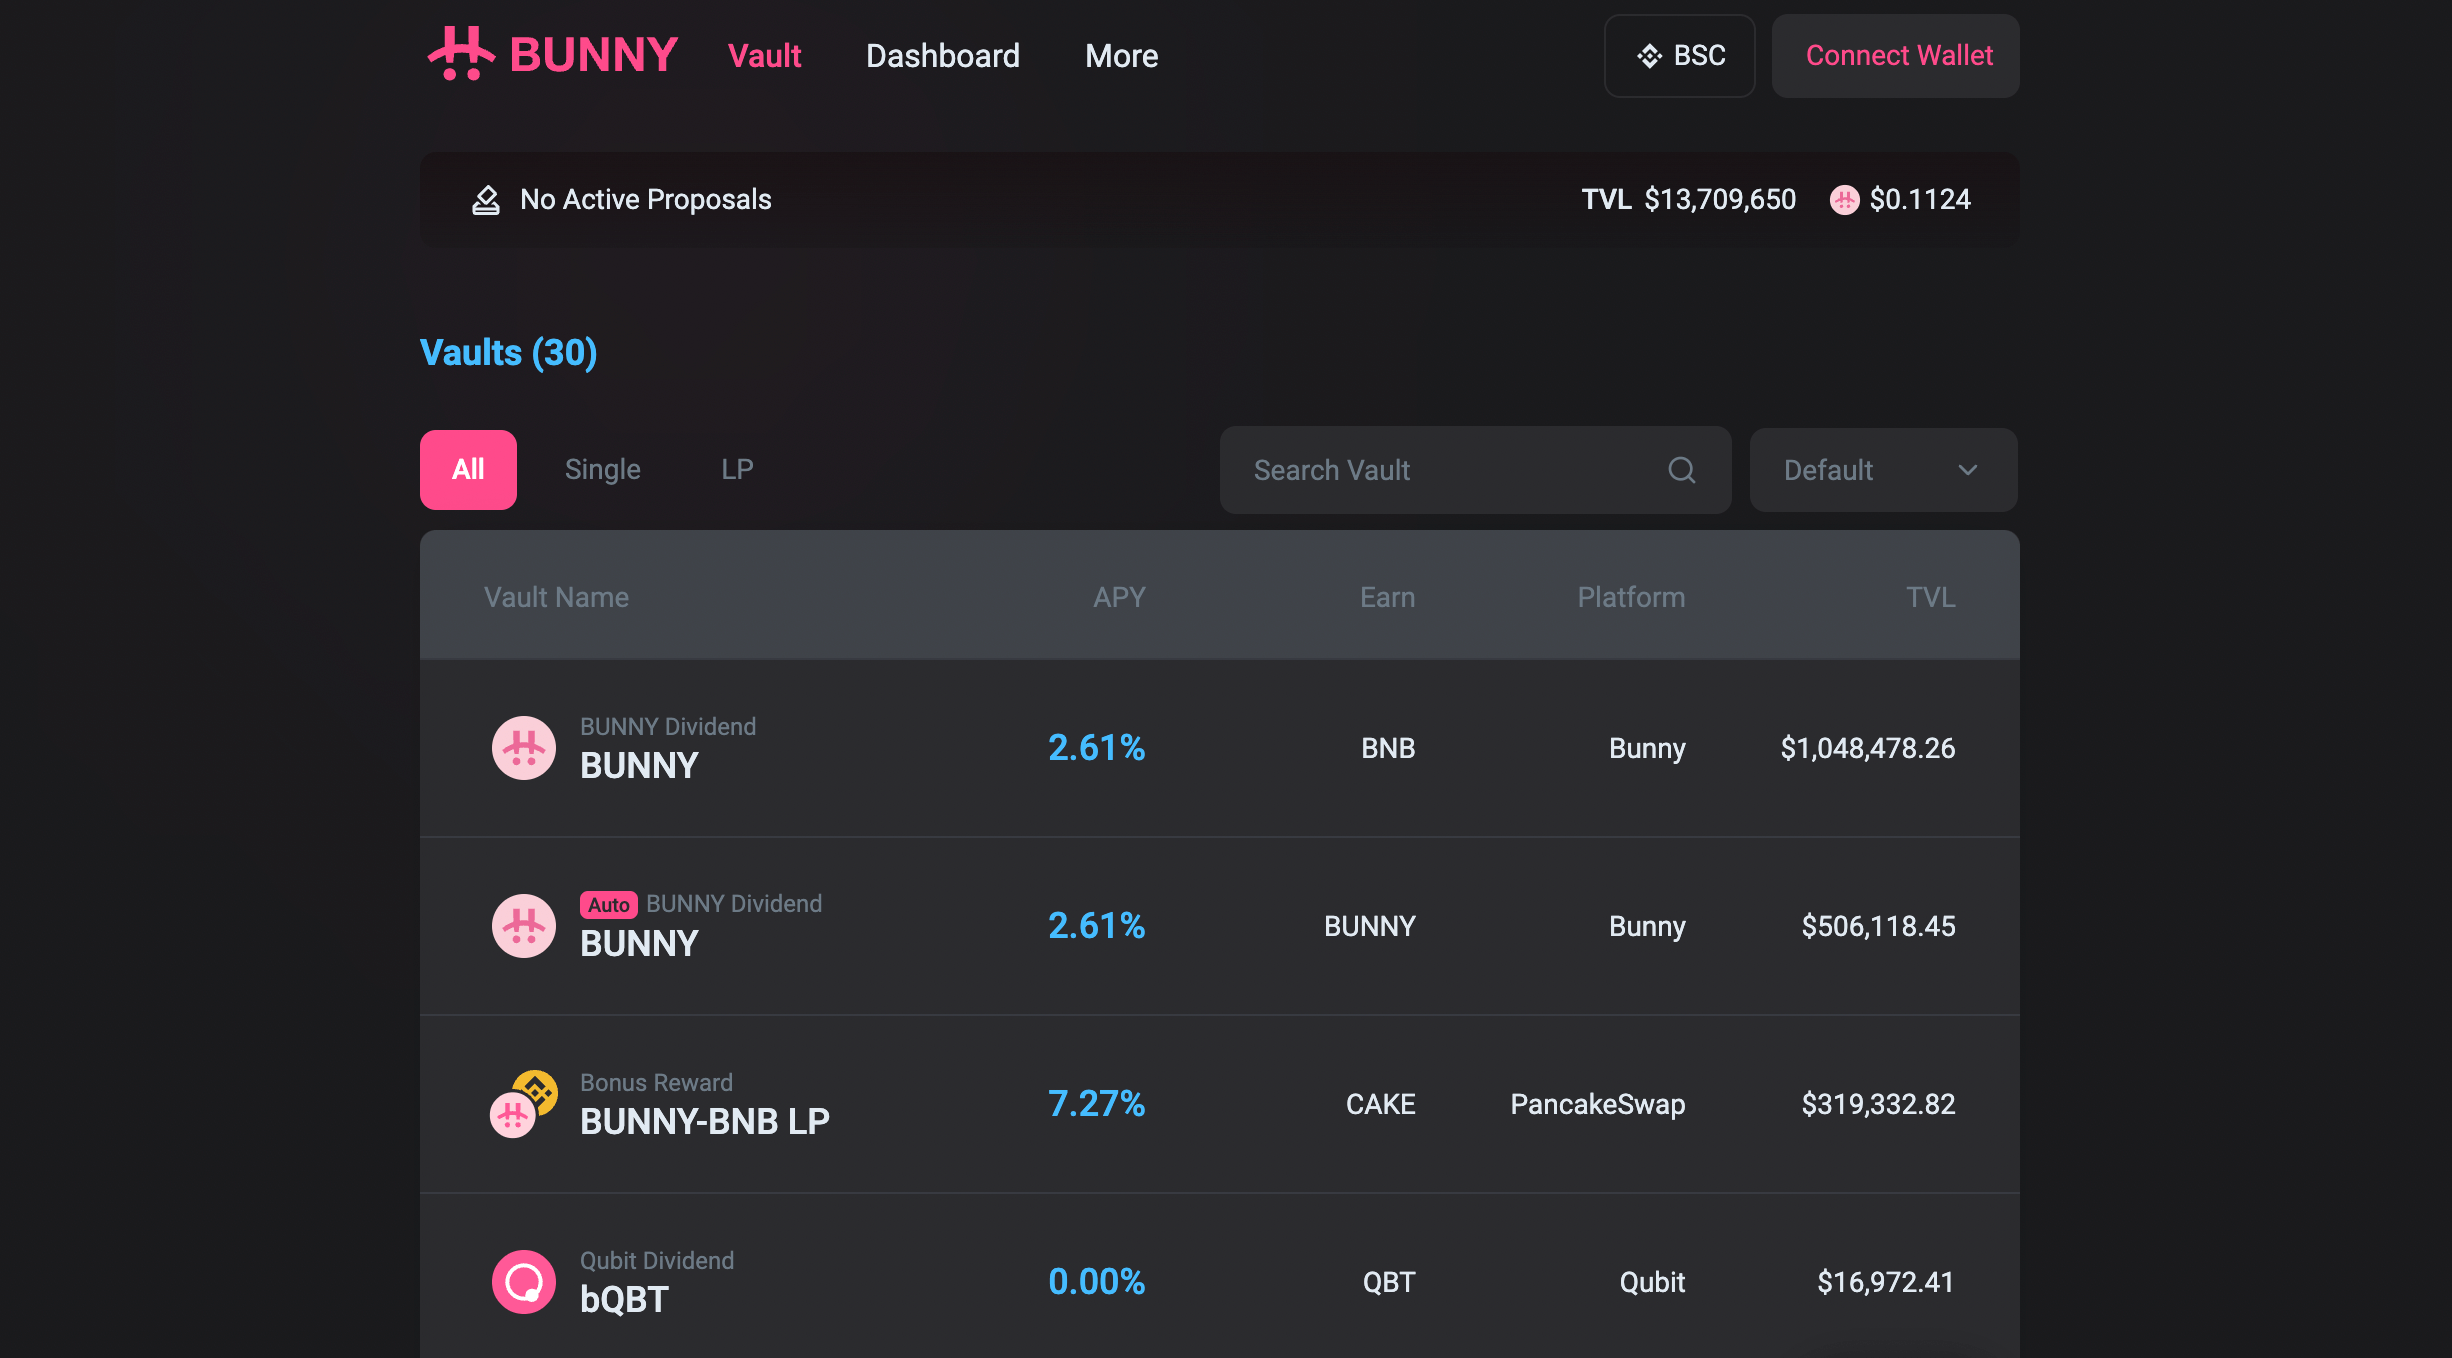
Task: Click the BUNNY logo in header
Action: point(553,54)
